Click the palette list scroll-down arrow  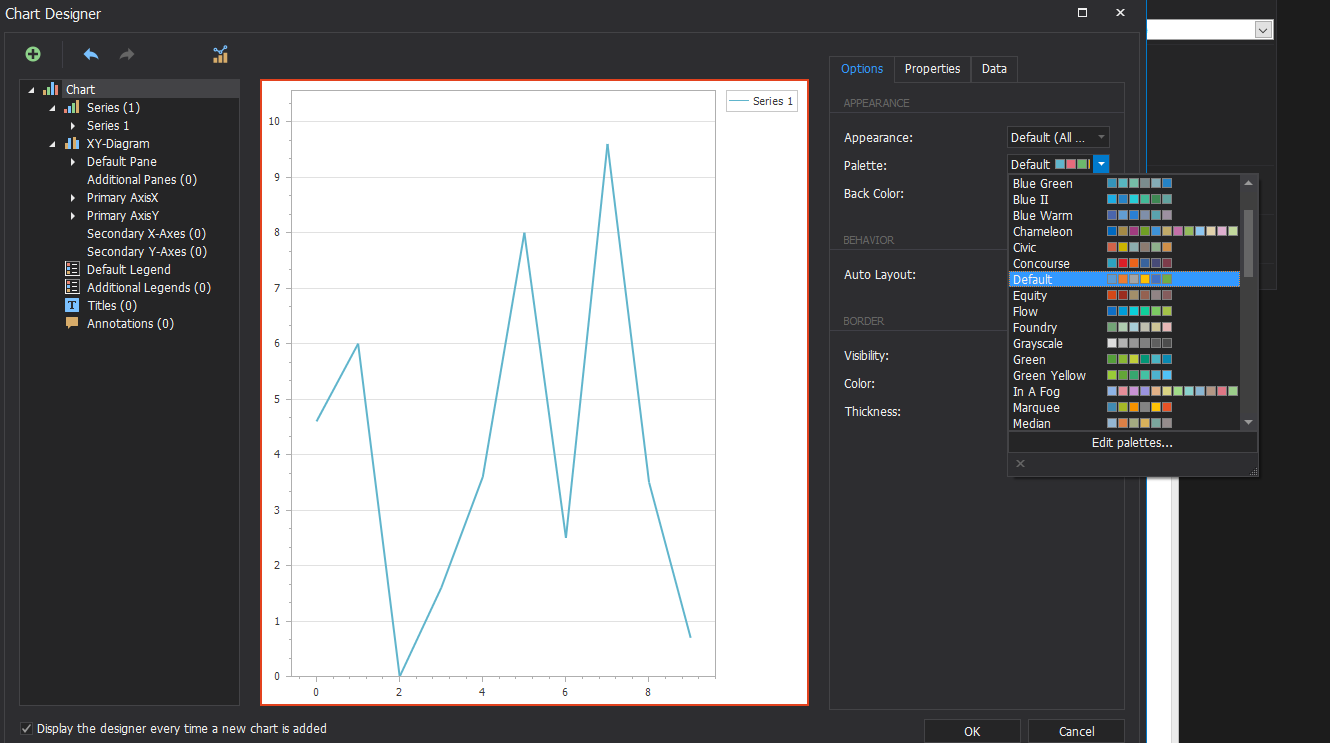tap(1248, 423)
